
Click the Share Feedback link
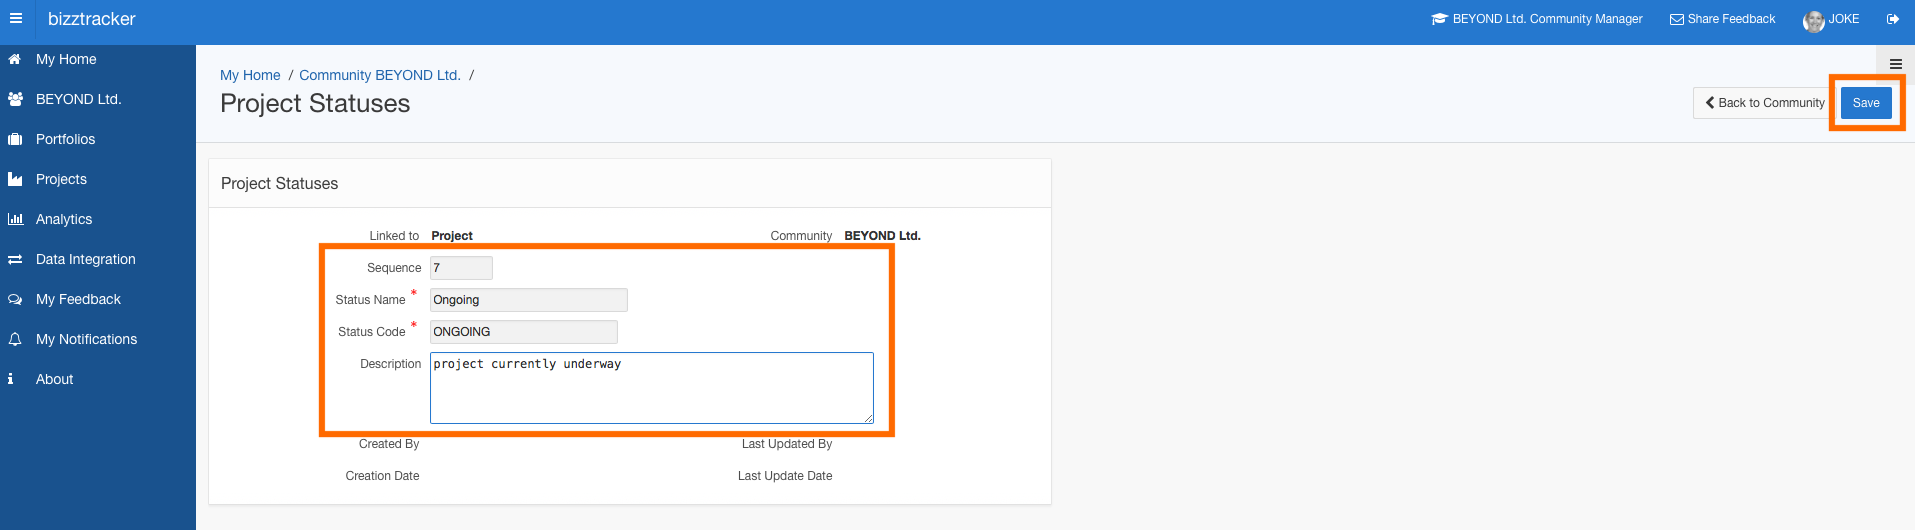pyautogui.click(x=1723, y=19)
